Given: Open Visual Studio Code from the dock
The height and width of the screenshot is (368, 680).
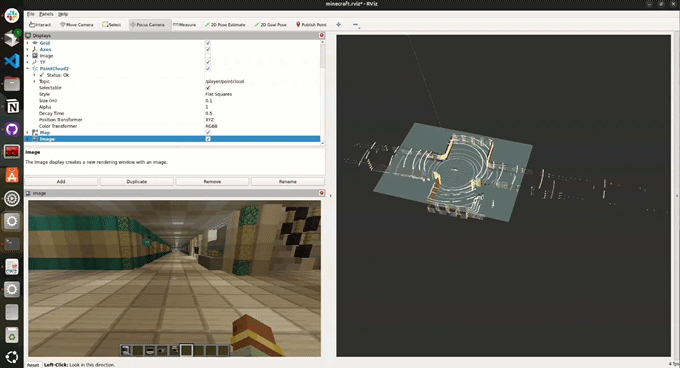Looking at the screenshot, I should coord(12,61).
